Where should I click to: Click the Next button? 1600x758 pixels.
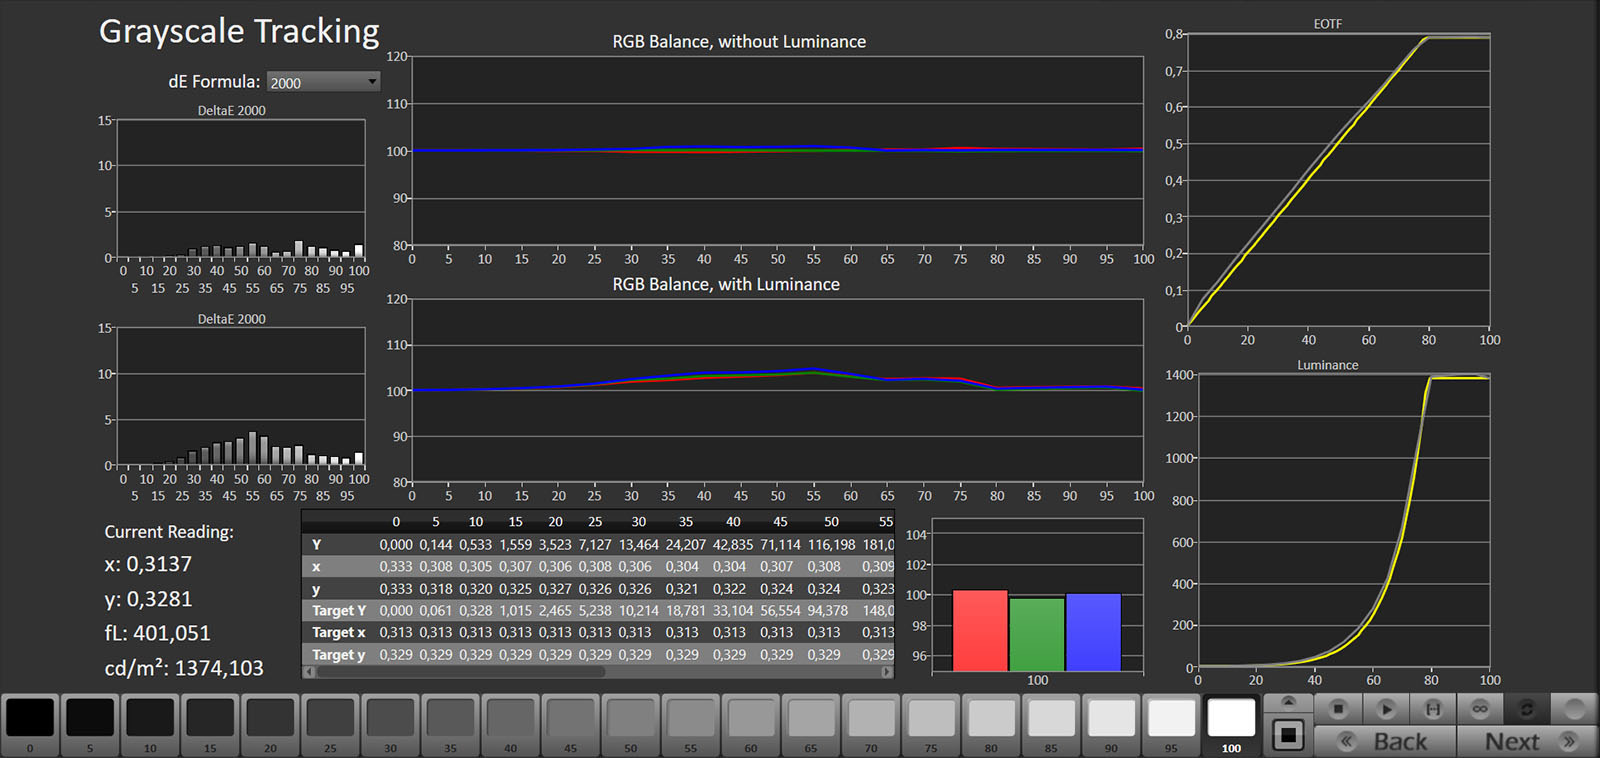point(1527,741)
